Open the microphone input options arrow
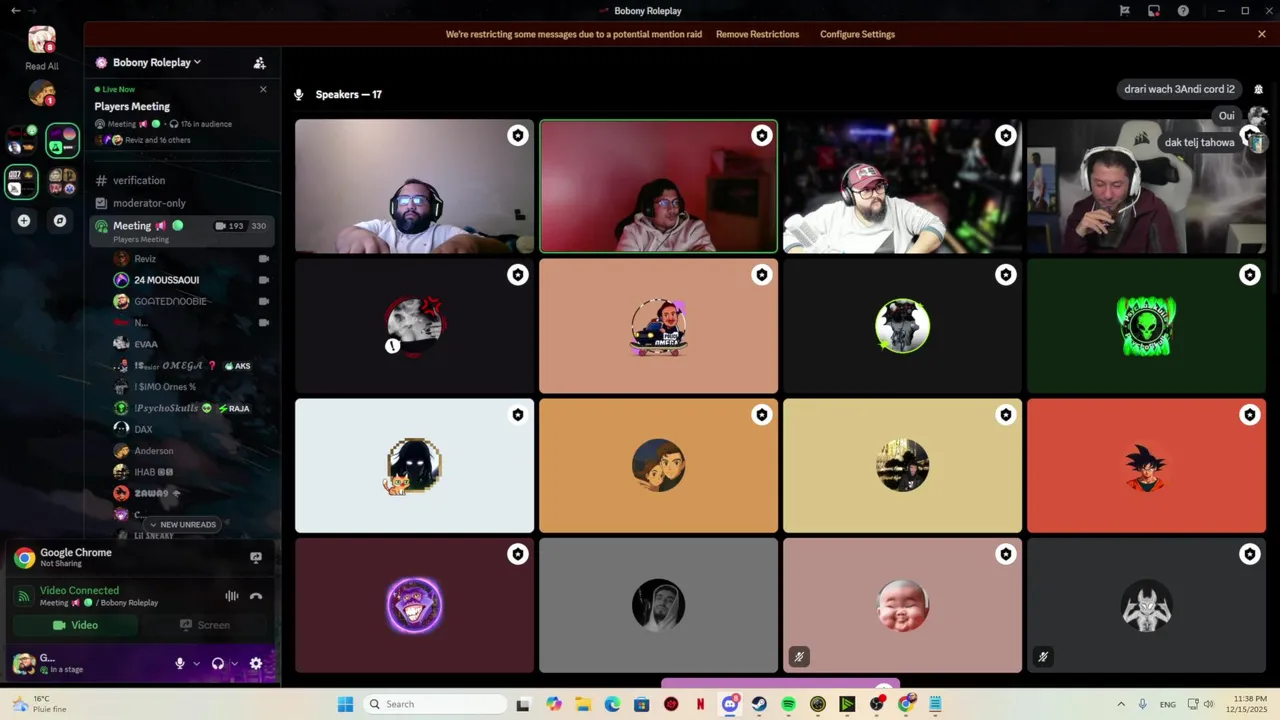 [x=196, y=663]
